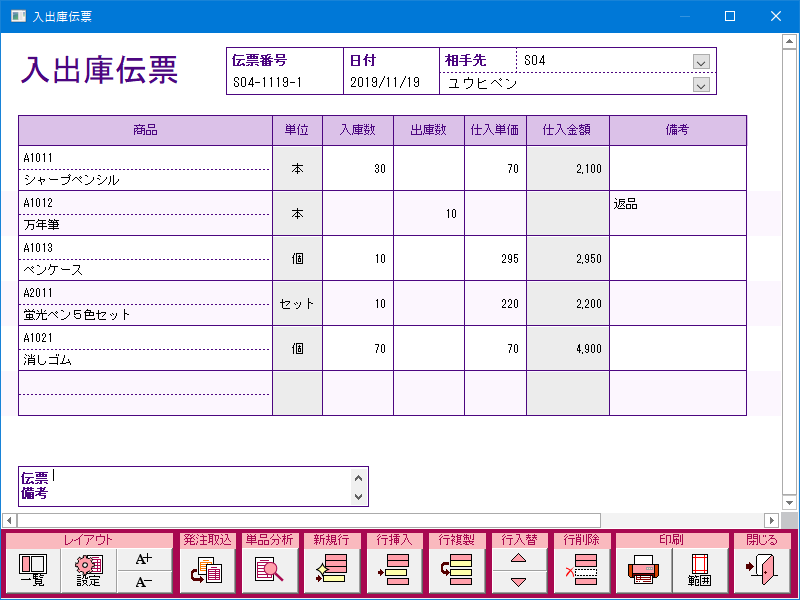Click 入庫数 70 for 消しゴム
The height and width of the screenshot is (600, 800).
click(358, 348)
